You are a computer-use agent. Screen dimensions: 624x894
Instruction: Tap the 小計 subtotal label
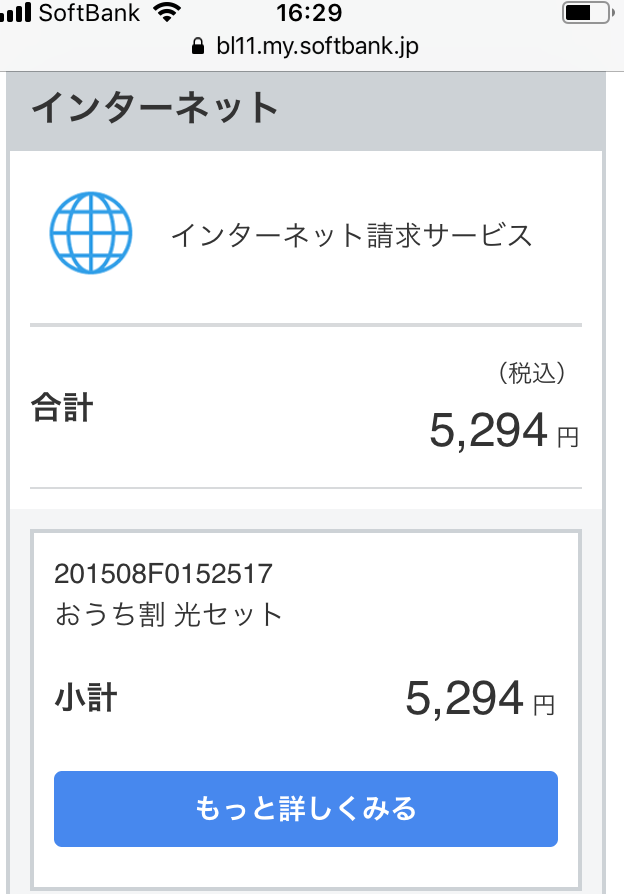point(86,698)
